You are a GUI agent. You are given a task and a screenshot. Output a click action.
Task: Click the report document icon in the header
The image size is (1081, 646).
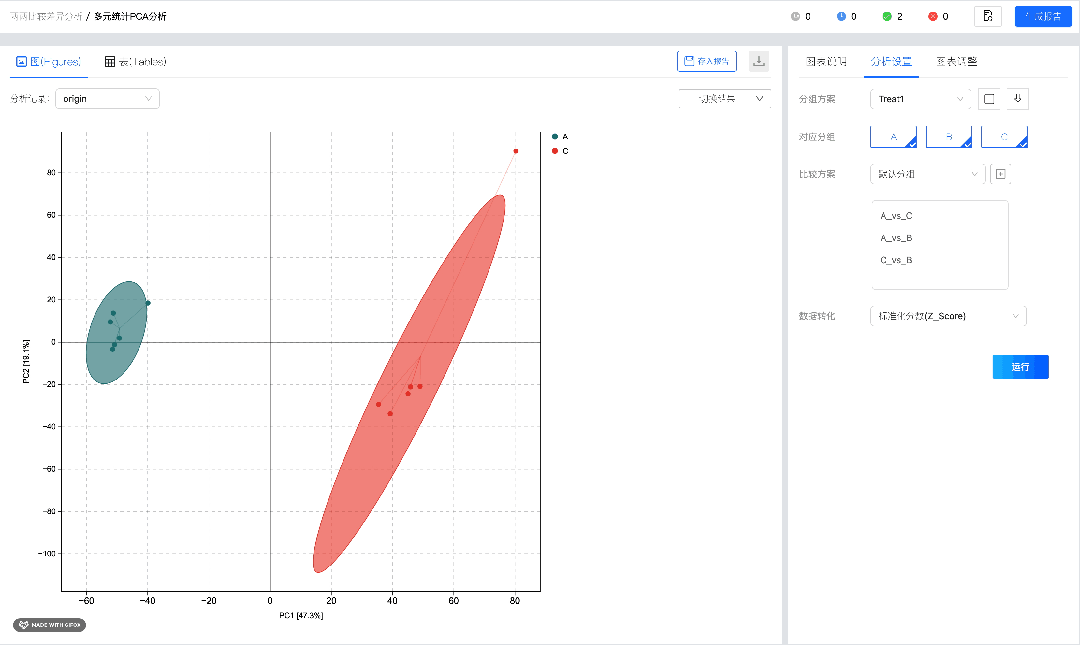(x=988, y=17)
